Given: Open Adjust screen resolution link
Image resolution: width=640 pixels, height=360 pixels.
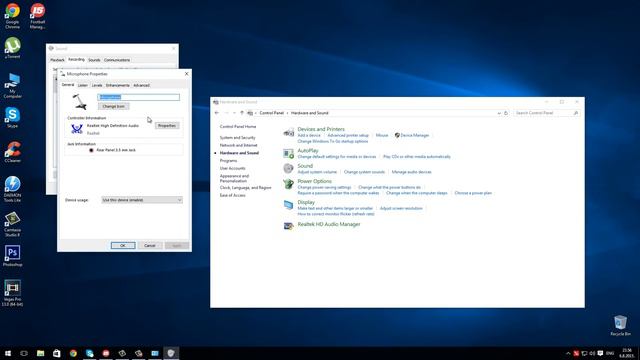Looking at the screenshot, I should 401,208.
